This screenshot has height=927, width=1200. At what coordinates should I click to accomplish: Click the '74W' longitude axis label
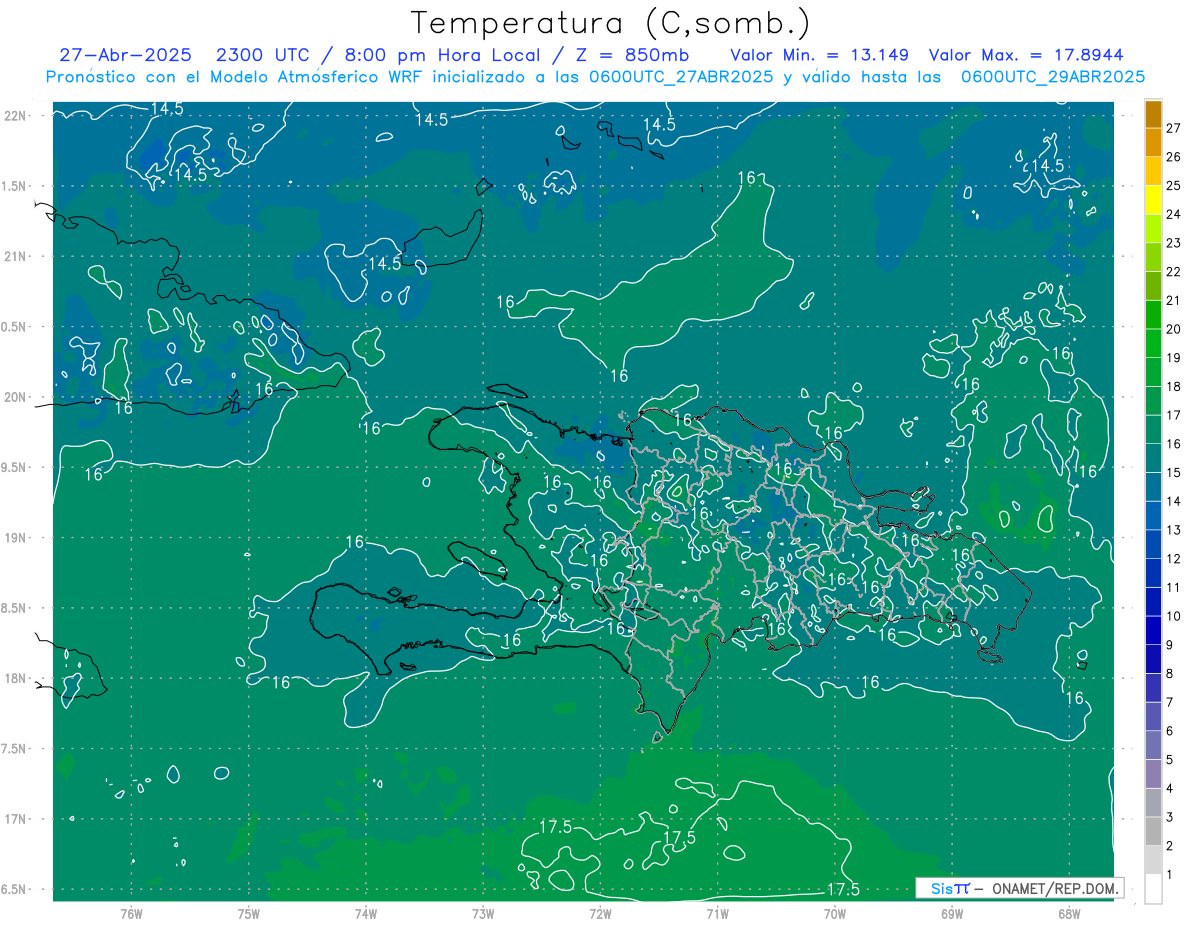tap(366, 914)
